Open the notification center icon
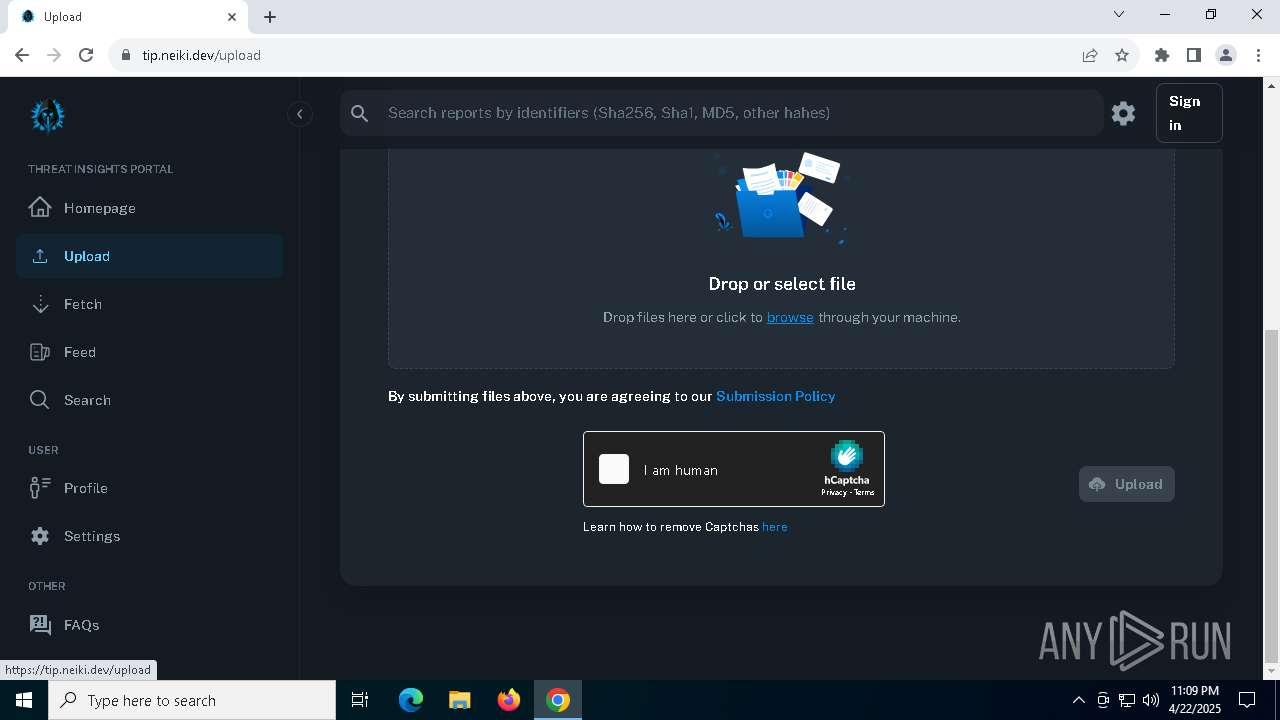 (x=1247, y=700)
